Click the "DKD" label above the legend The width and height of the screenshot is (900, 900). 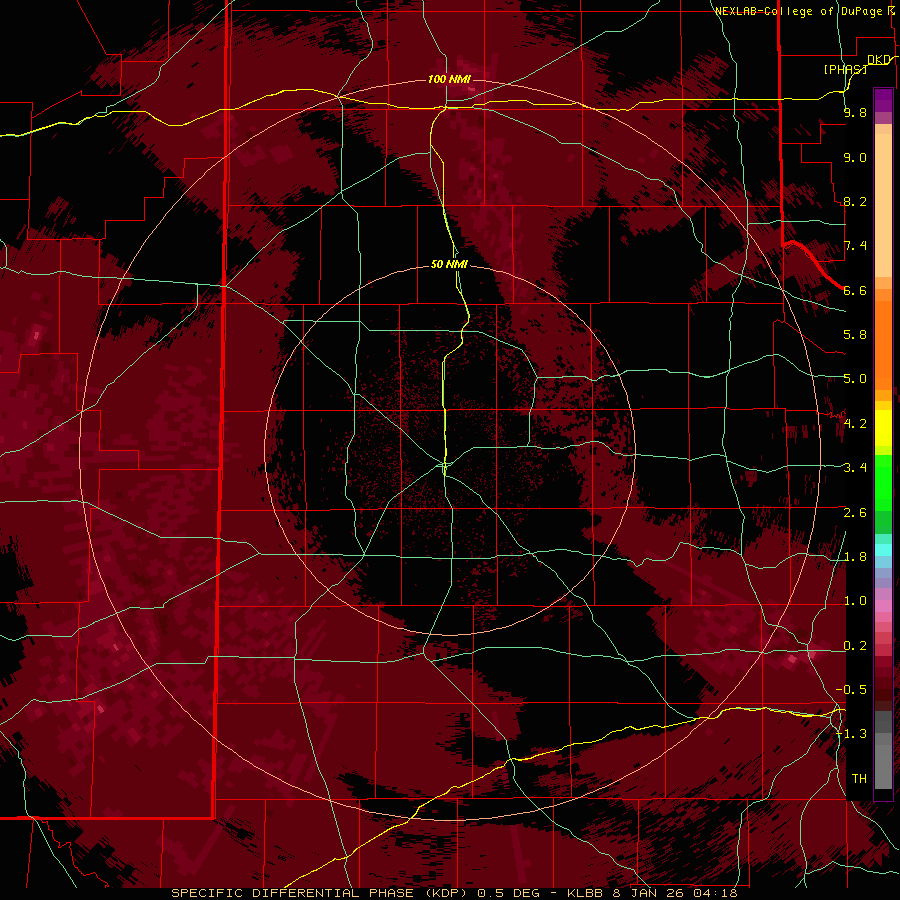point(879,59)
